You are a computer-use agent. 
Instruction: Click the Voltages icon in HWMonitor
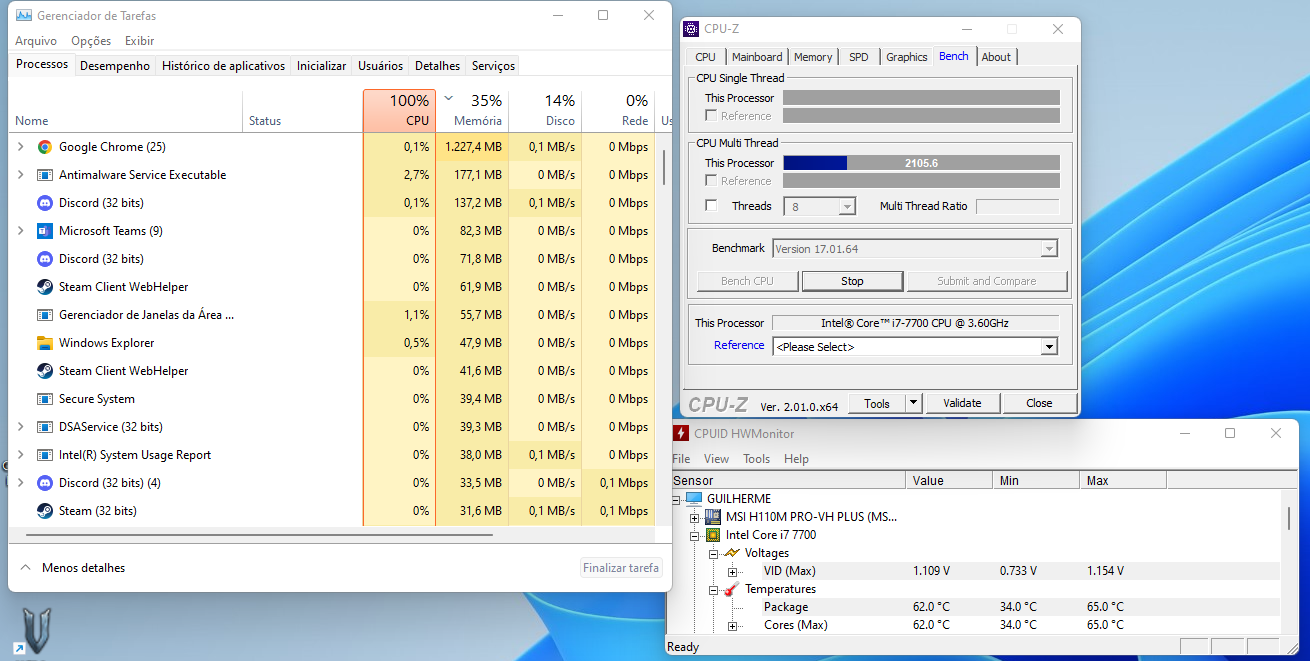tap(731, 553)
